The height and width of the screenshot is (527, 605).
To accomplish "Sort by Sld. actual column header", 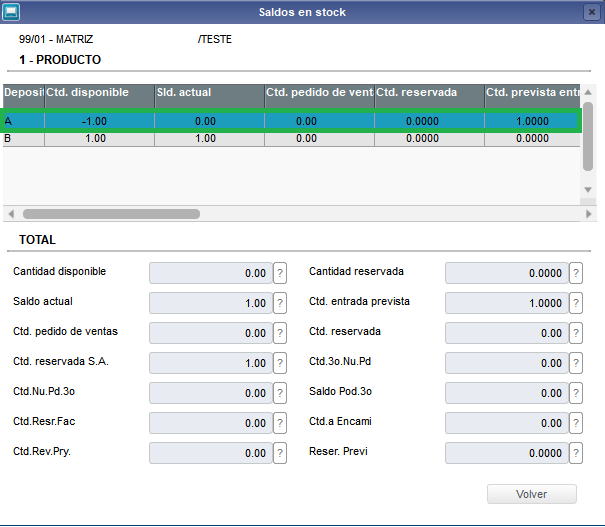I will (210, 96).
